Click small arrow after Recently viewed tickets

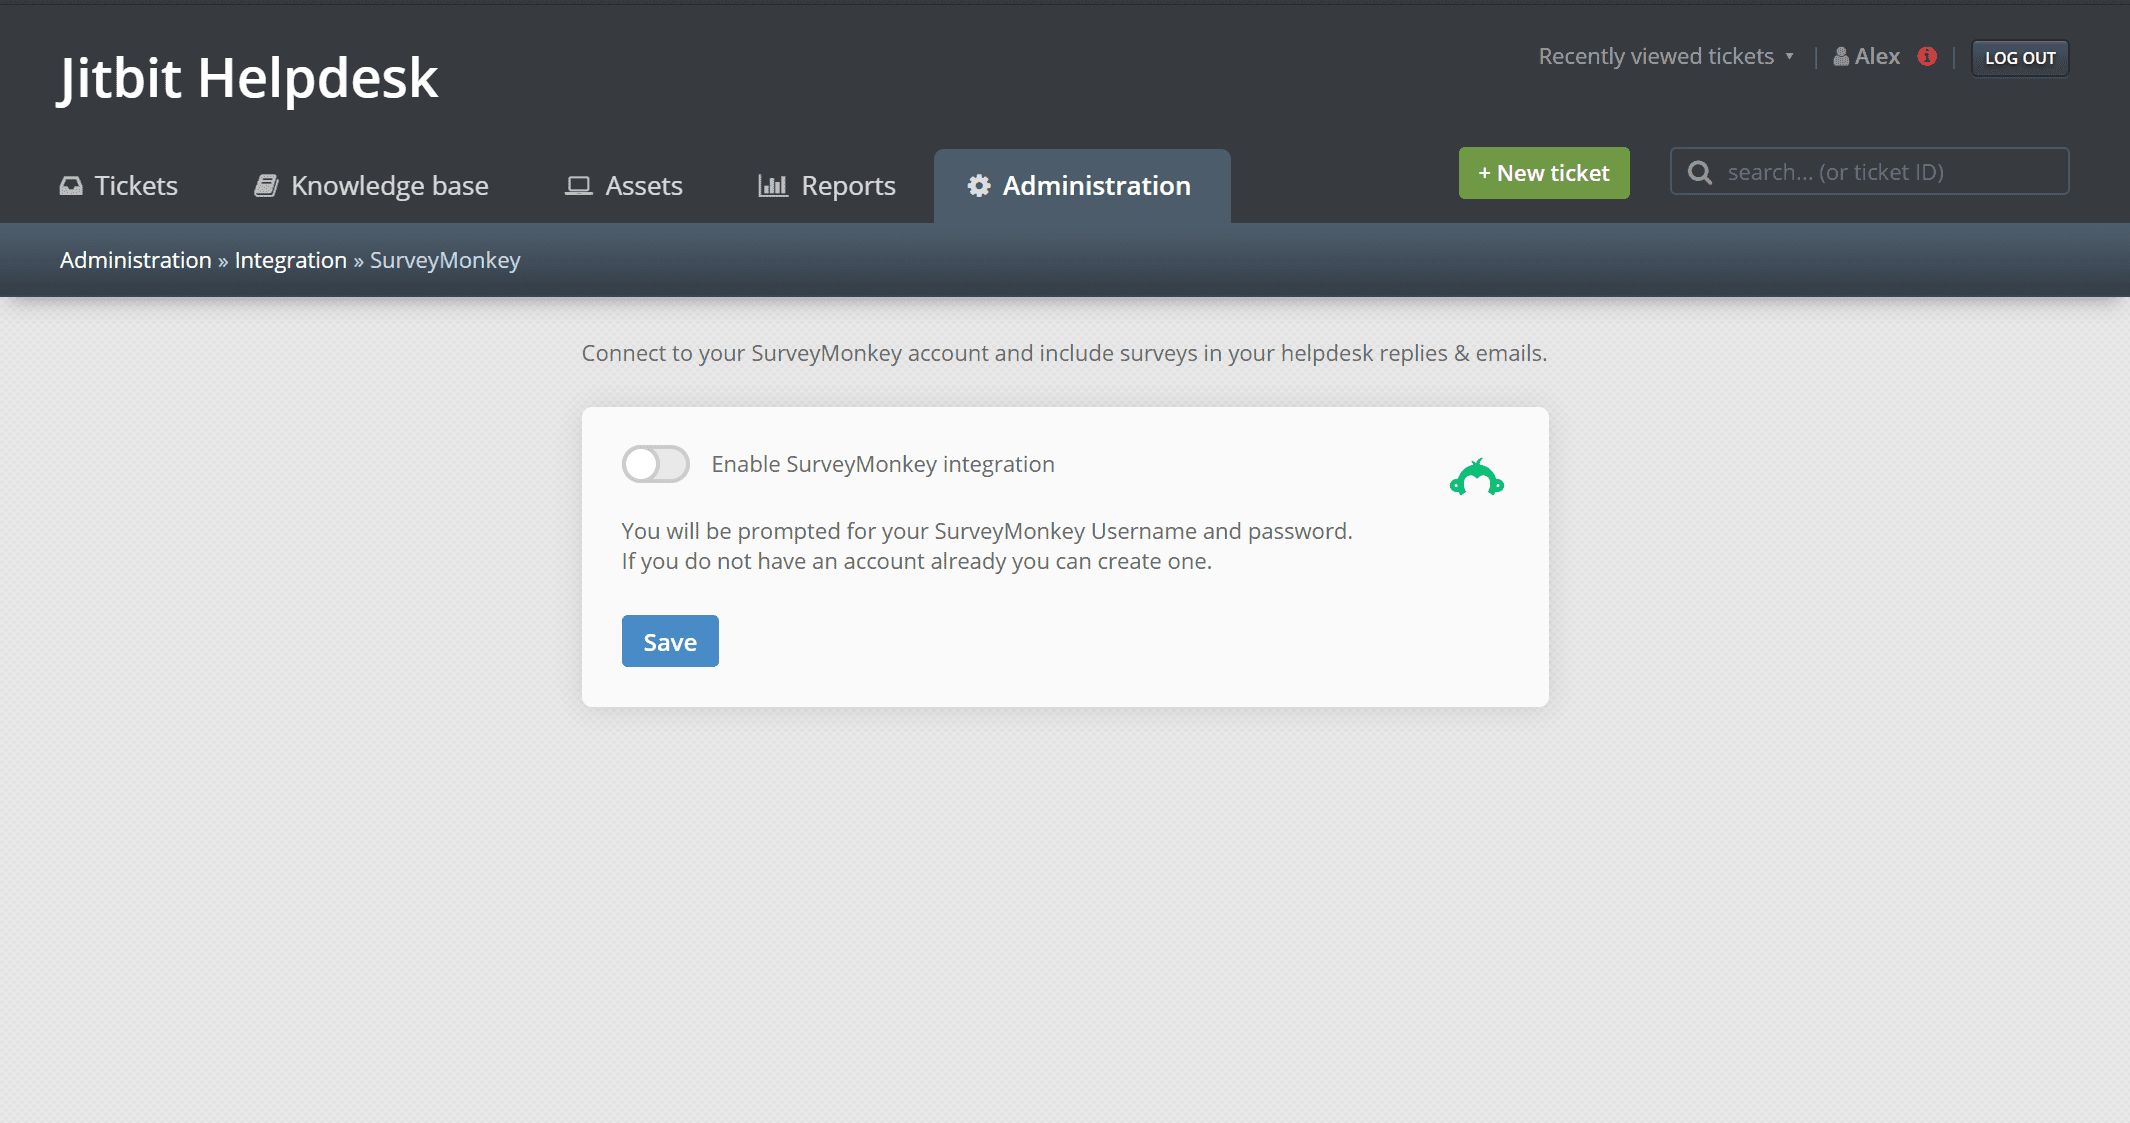click(x=1789, y=57)
